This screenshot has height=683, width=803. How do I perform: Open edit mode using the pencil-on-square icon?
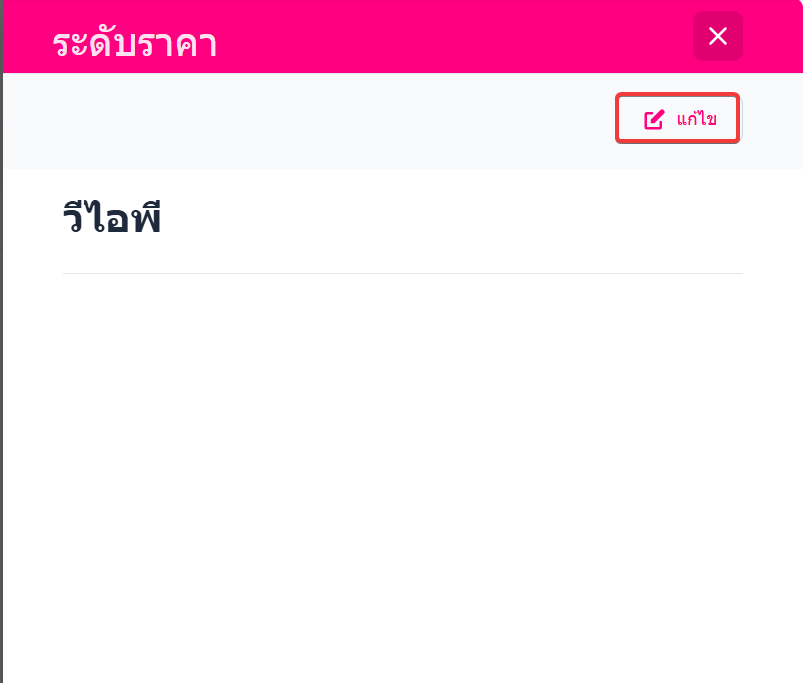[x=654, y=120]
